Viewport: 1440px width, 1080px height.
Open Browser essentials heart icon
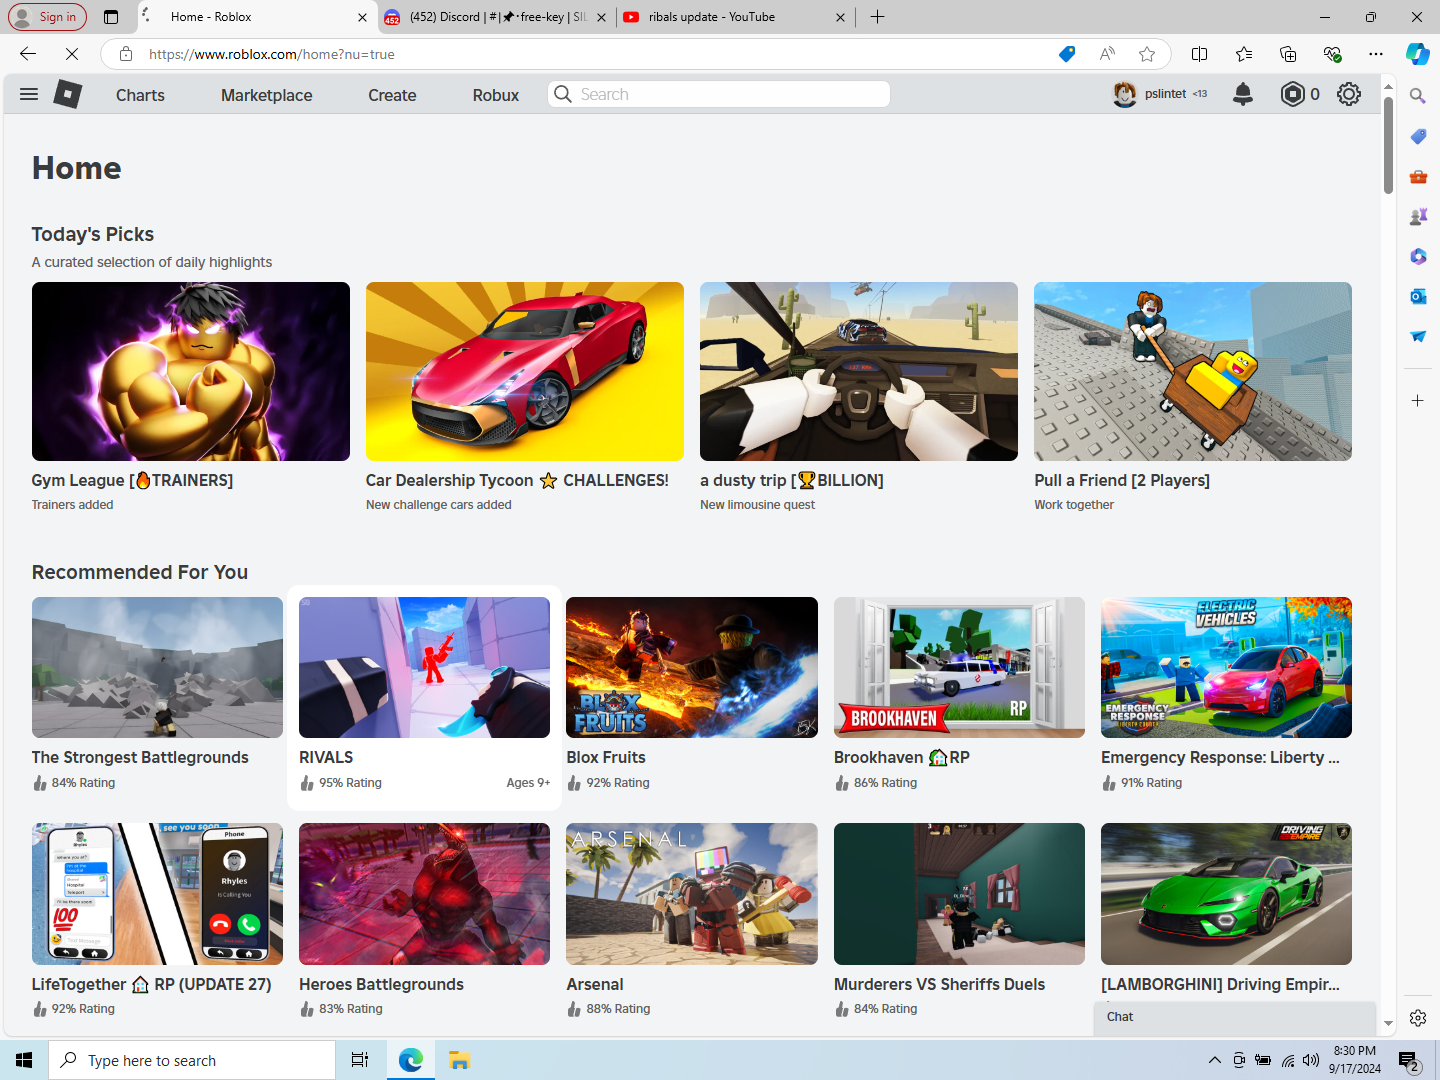tap(1332, 54)
